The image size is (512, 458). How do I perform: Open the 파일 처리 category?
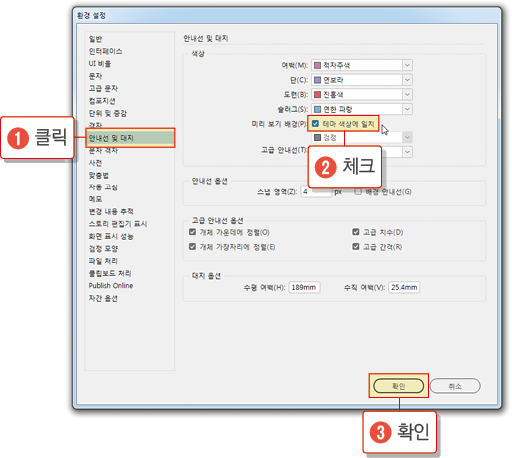tap(103, 261)
